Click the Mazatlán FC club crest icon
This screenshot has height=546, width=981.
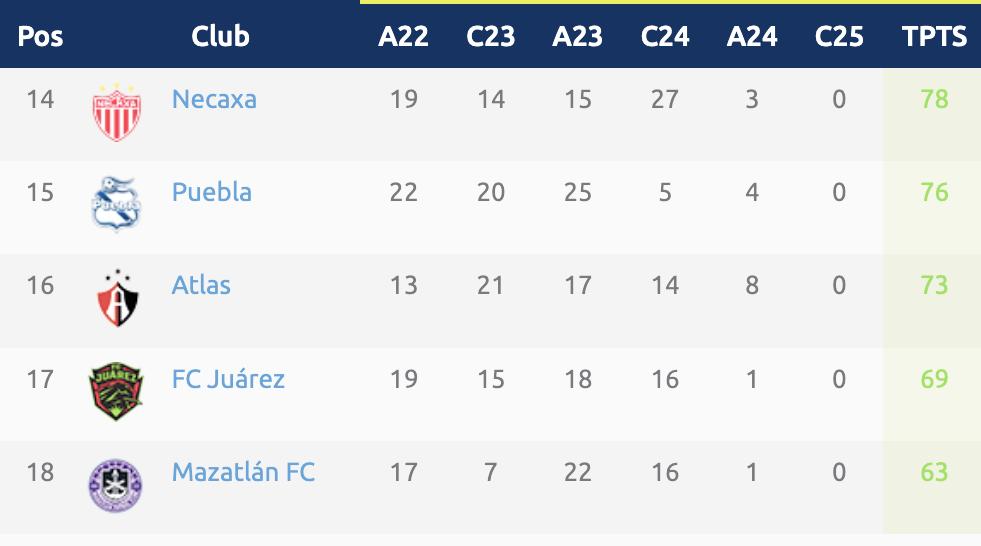pyautogui.click(x=116, y=484)
